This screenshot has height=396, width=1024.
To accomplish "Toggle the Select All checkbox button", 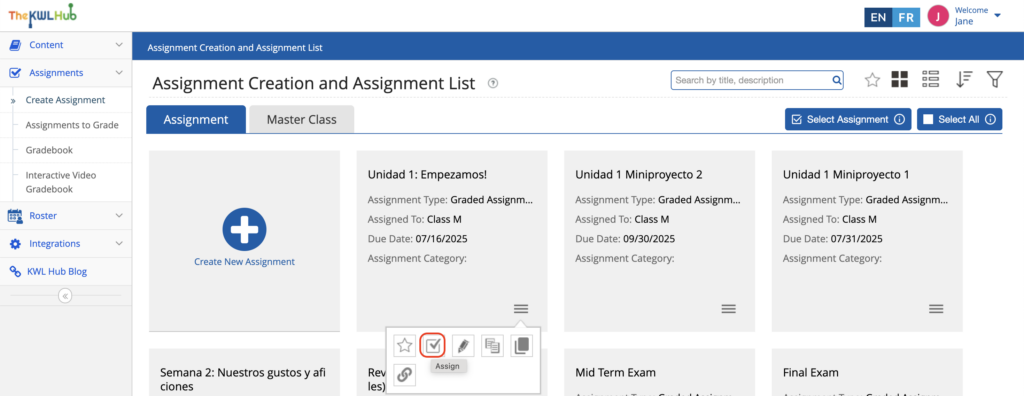I will tap(959, 120).
